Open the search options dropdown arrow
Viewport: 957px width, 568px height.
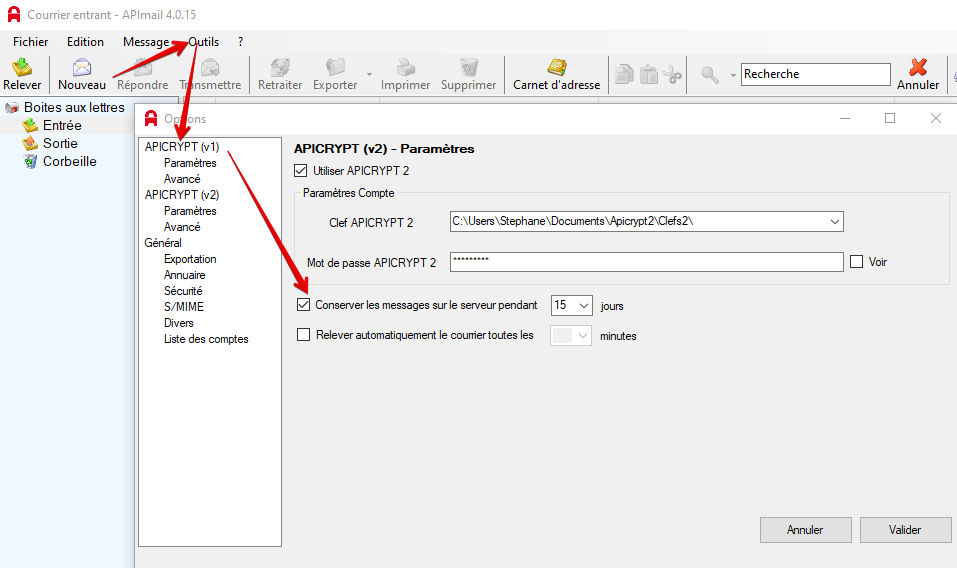(733, 75)
